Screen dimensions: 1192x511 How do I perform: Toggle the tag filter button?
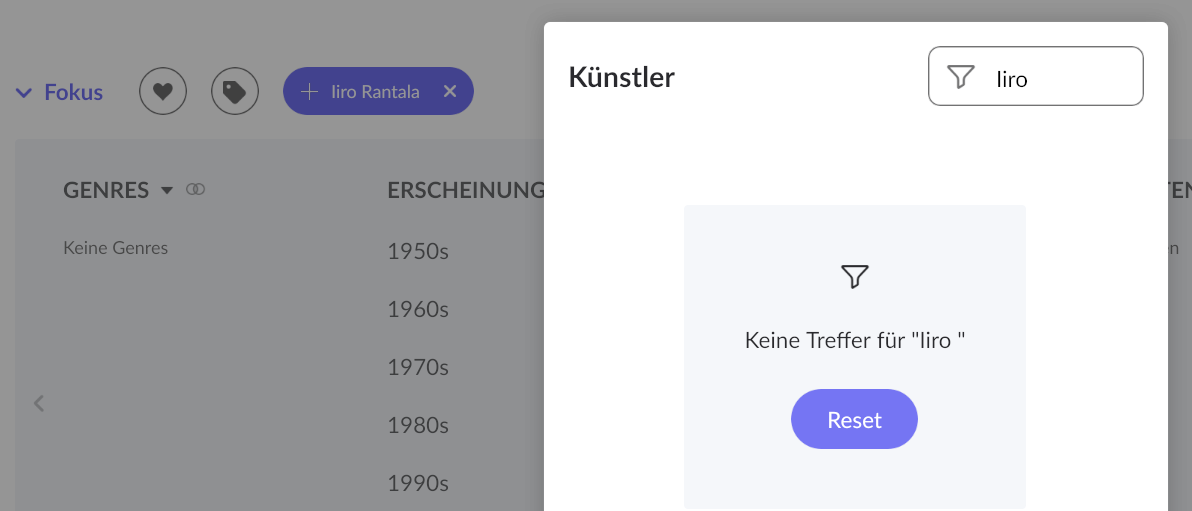point(235,92)
